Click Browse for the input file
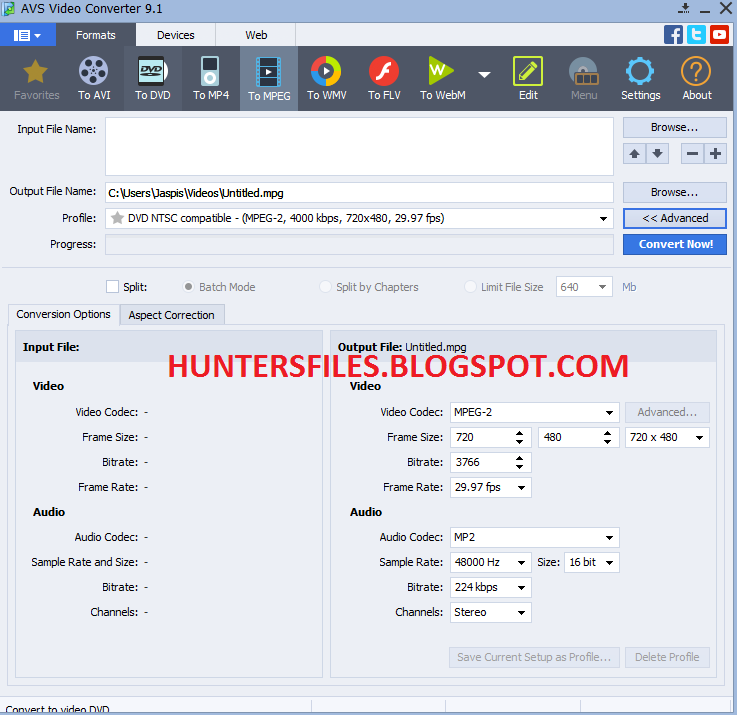Screen dimensions: 737x715 point(674,127)
